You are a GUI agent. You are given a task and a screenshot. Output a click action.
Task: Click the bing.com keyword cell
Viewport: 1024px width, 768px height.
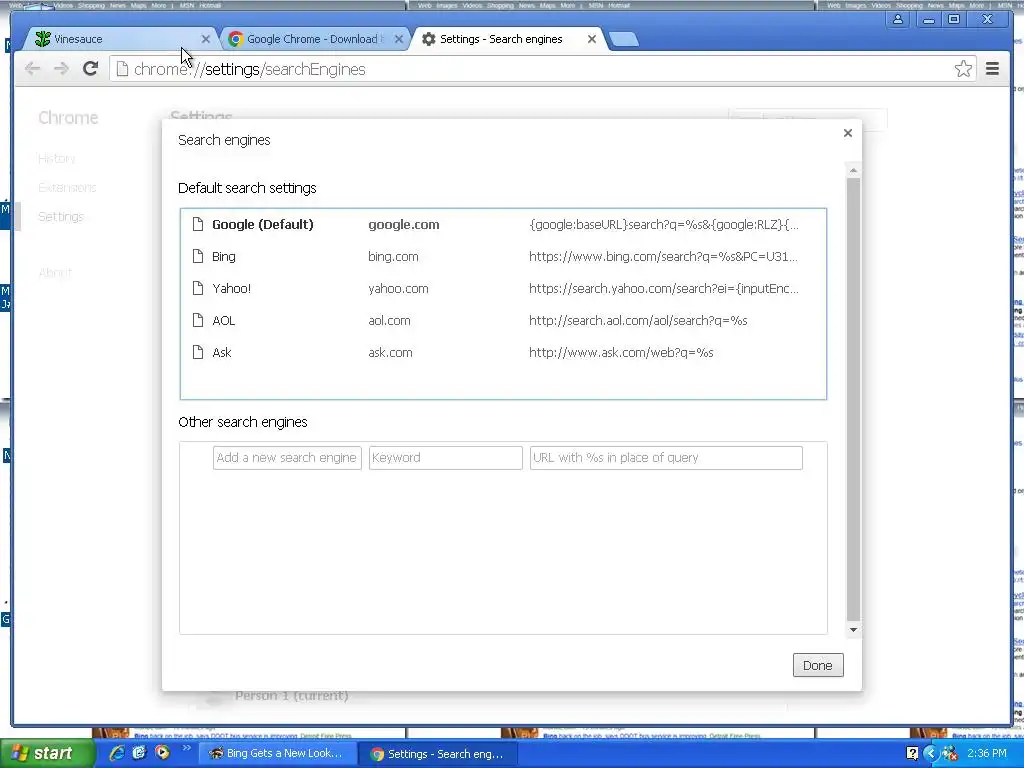[393, 257]
